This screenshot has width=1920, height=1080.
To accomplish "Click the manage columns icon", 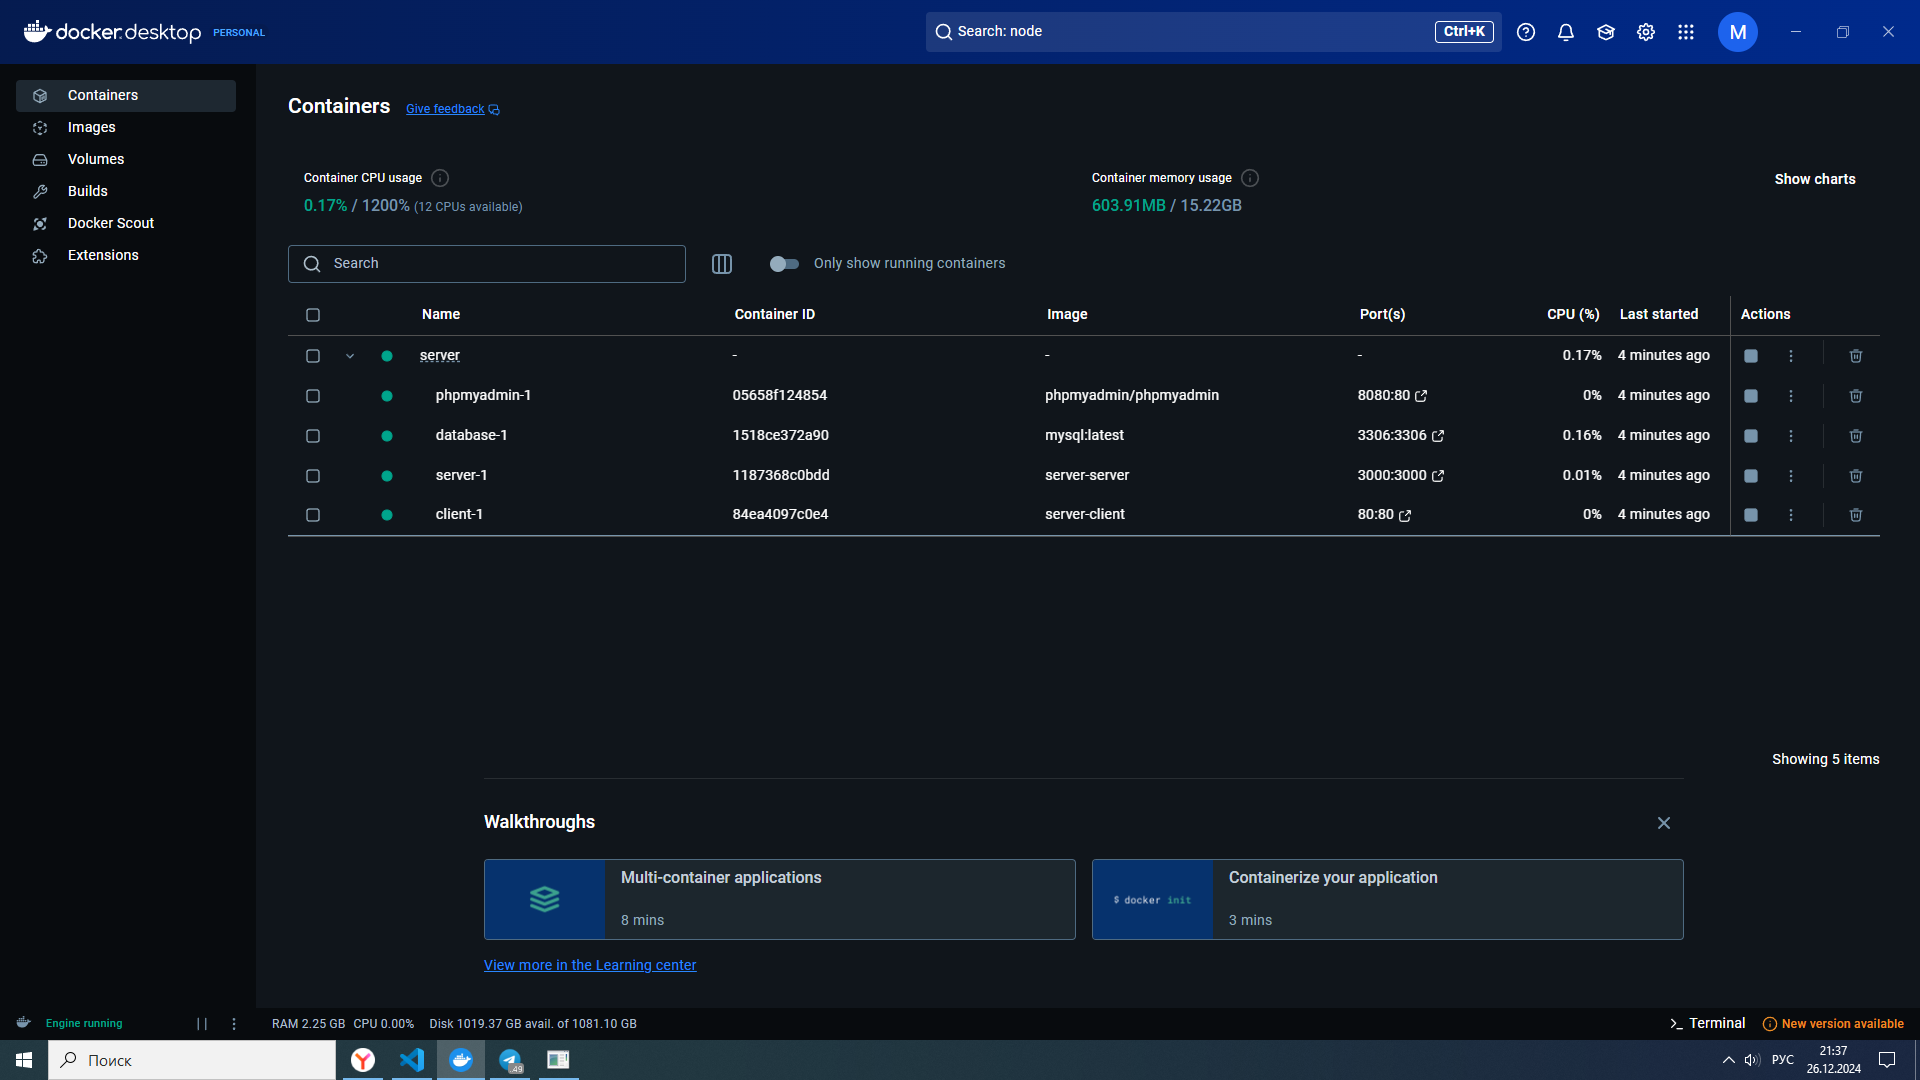I will [x=721, y=264].
